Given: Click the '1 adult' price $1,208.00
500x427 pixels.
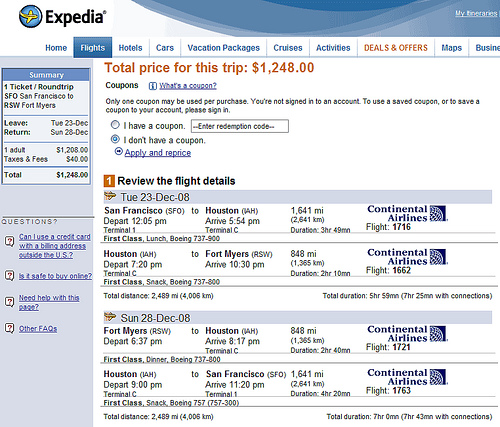Looking at the screenshot, I should (x=72, y=150).
